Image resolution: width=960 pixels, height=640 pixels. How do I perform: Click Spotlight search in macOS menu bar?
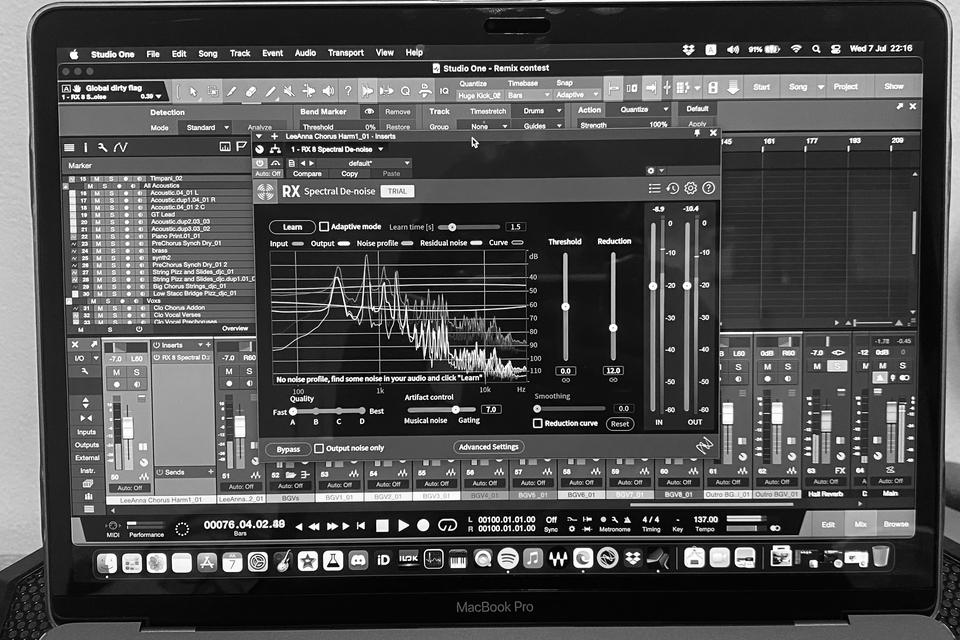tap(816, 49)
